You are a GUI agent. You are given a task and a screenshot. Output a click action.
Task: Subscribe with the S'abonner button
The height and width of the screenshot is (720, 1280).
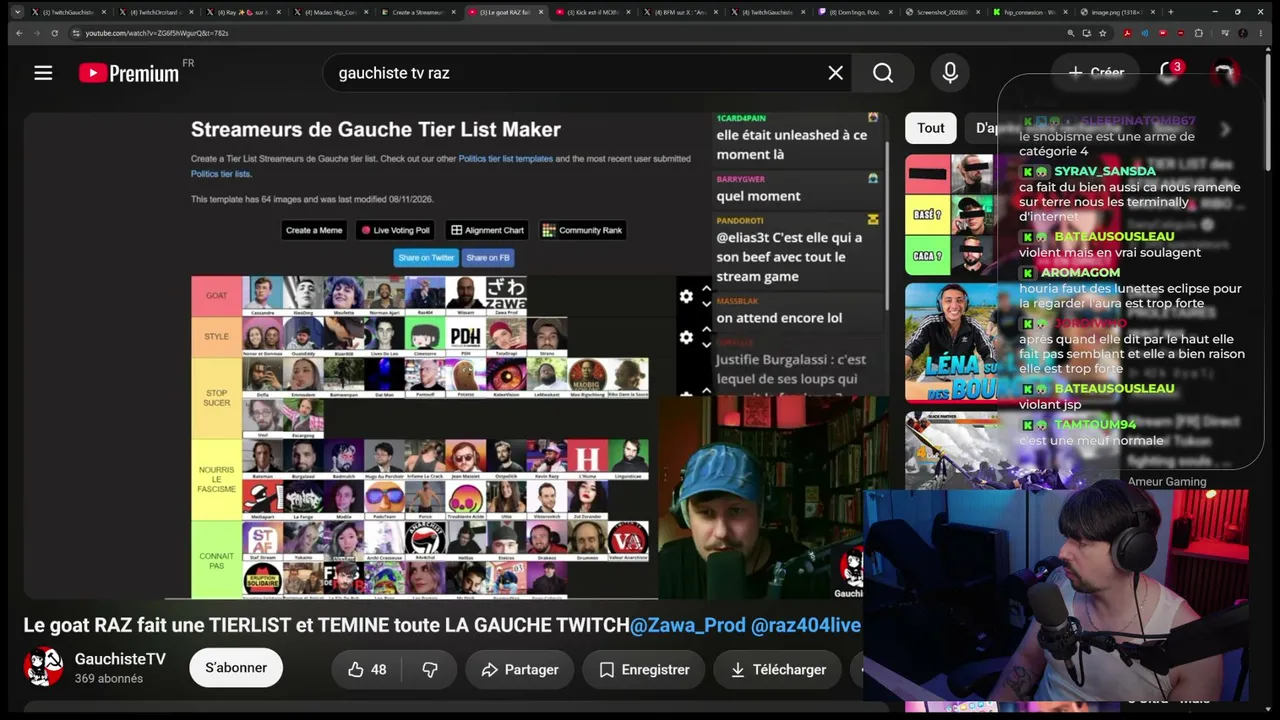pos(236,668)
